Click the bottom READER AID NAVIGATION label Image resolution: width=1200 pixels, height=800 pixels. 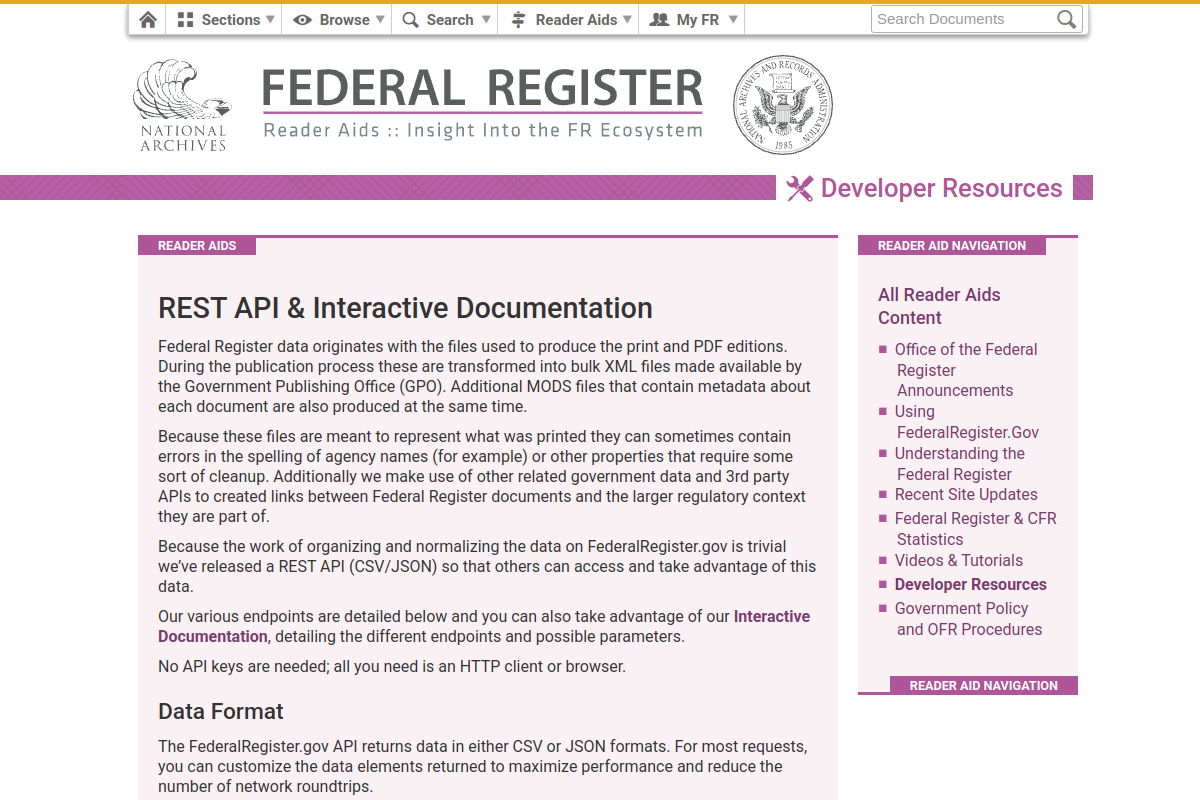(x=984, y=685)
